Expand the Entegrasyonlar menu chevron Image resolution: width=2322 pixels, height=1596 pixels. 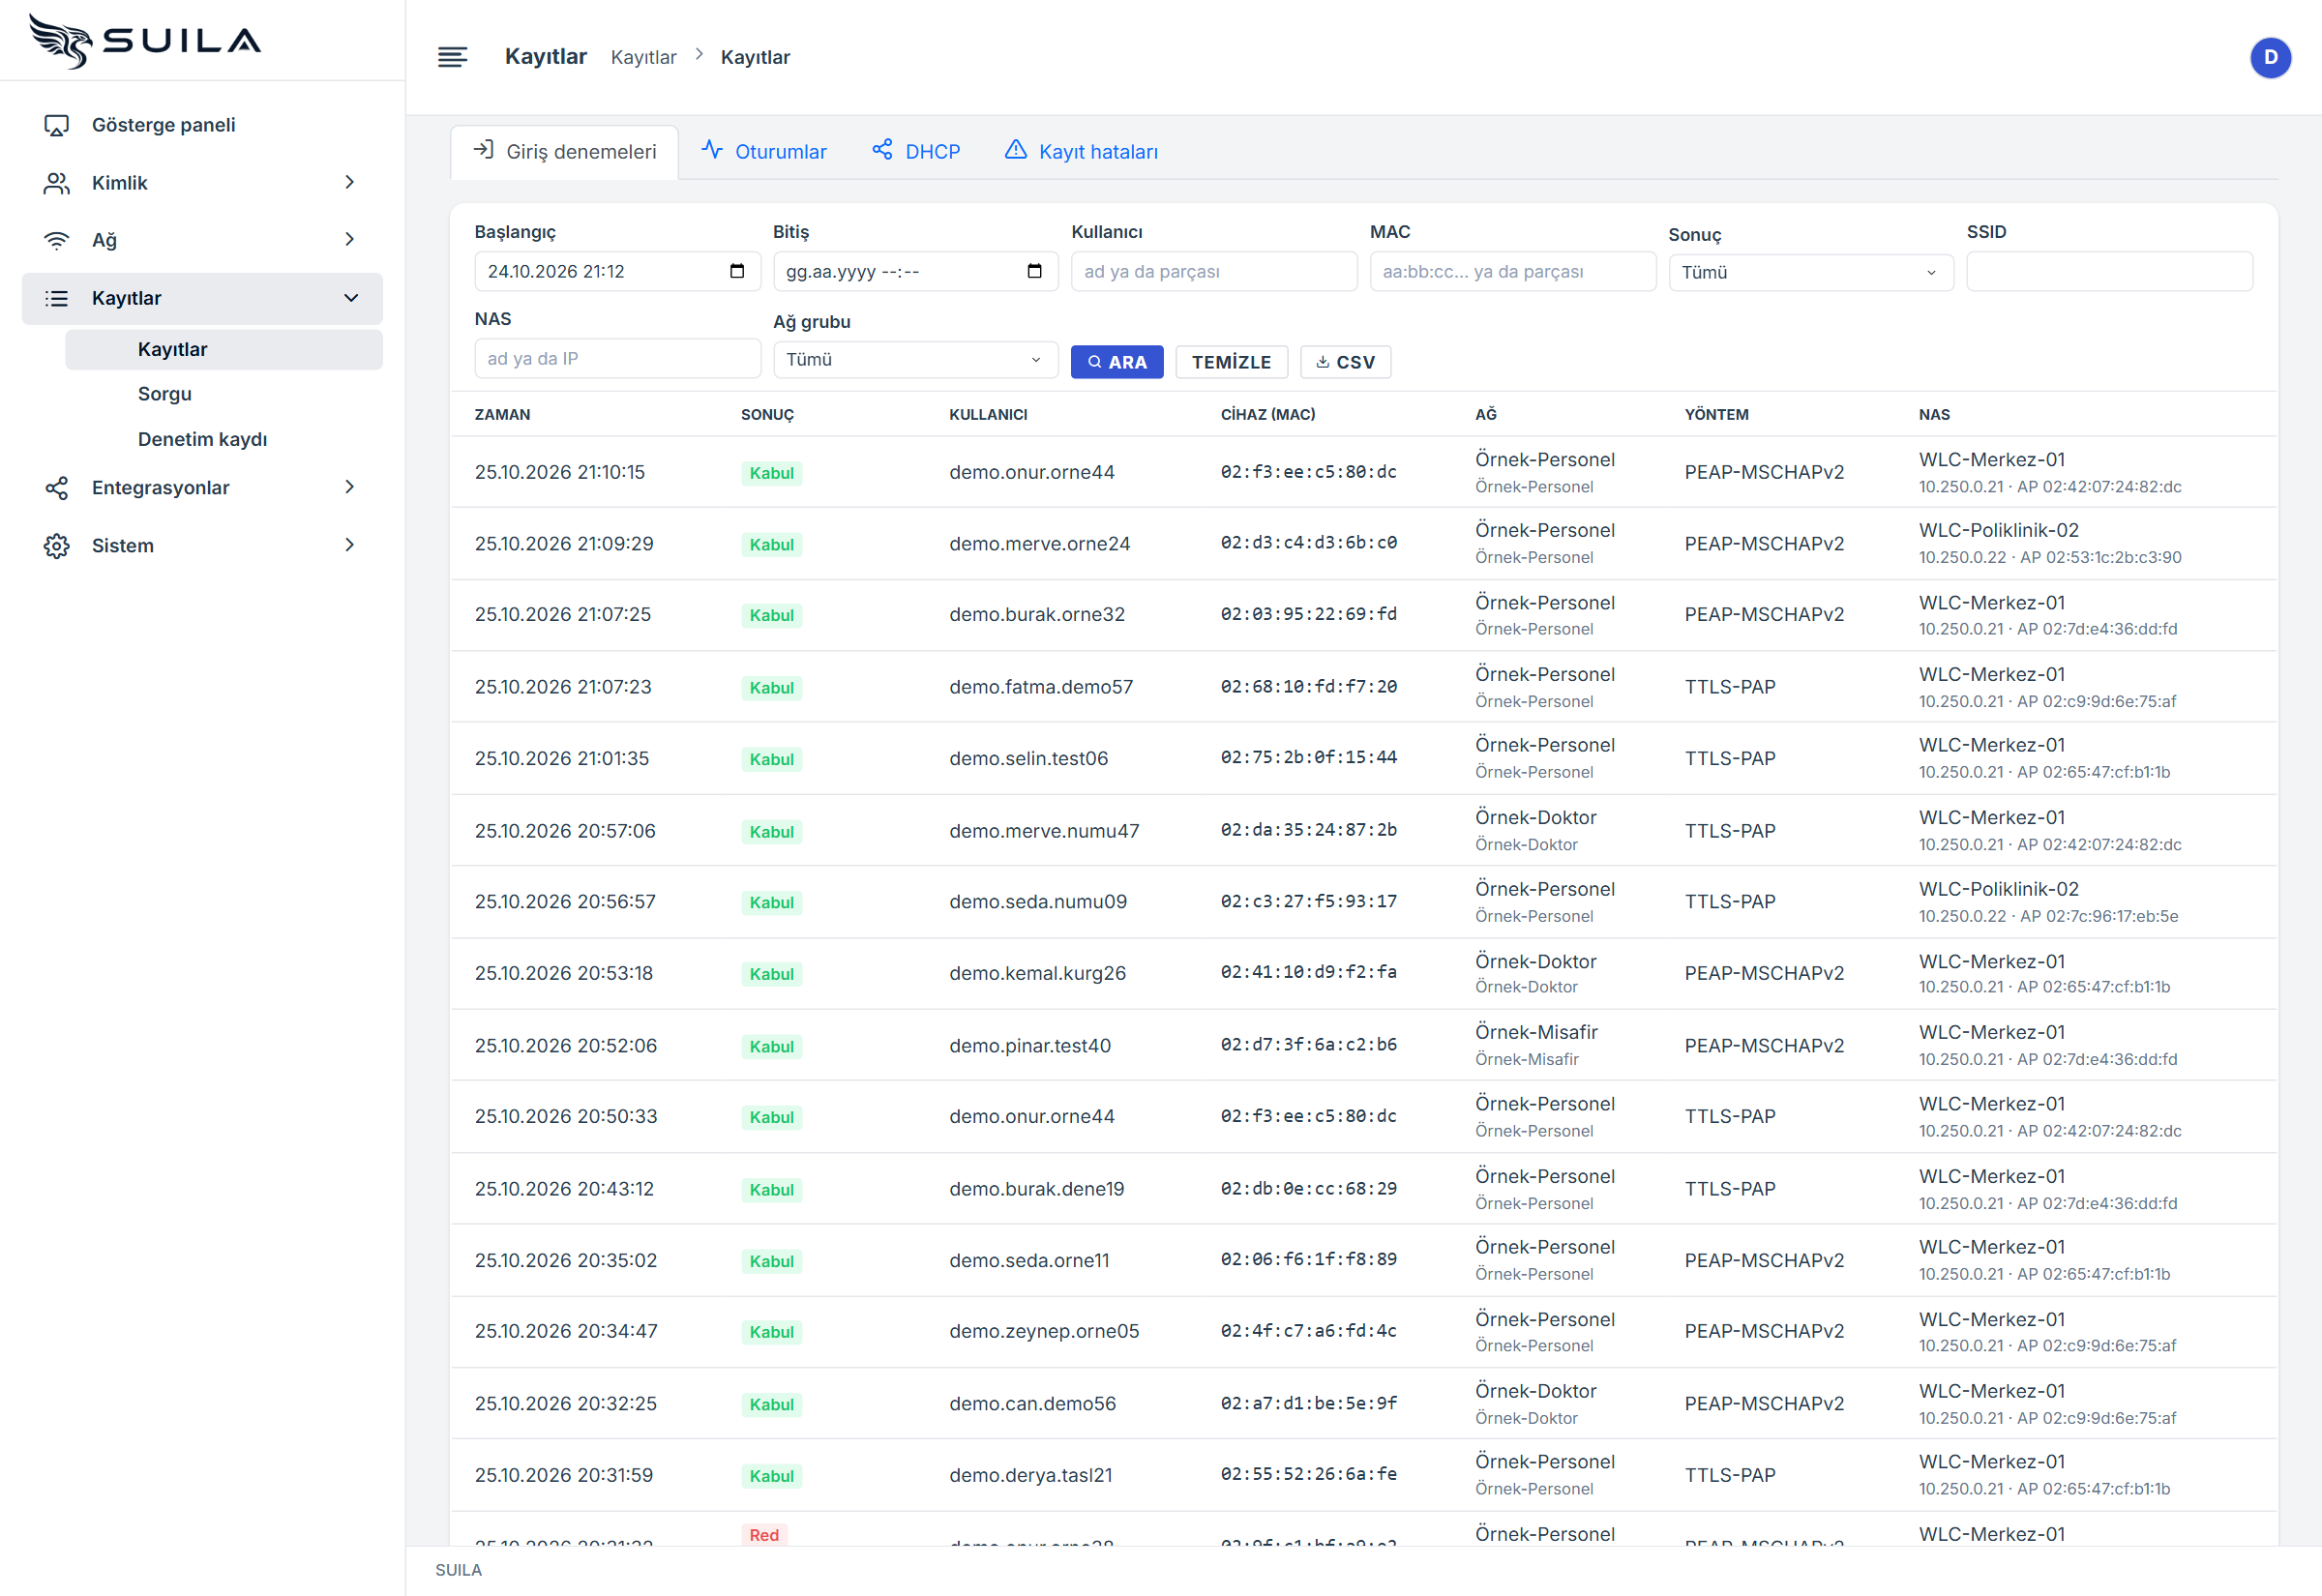(350, 487)
